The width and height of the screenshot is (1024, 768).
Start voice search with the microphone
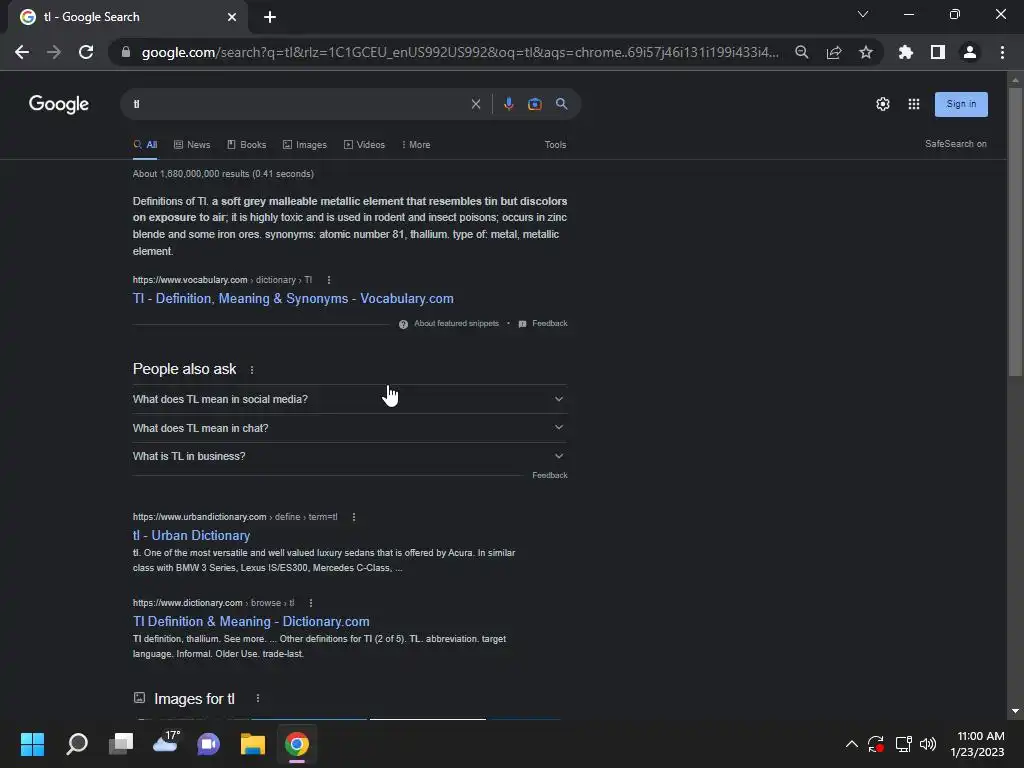[x=509, y=104]
